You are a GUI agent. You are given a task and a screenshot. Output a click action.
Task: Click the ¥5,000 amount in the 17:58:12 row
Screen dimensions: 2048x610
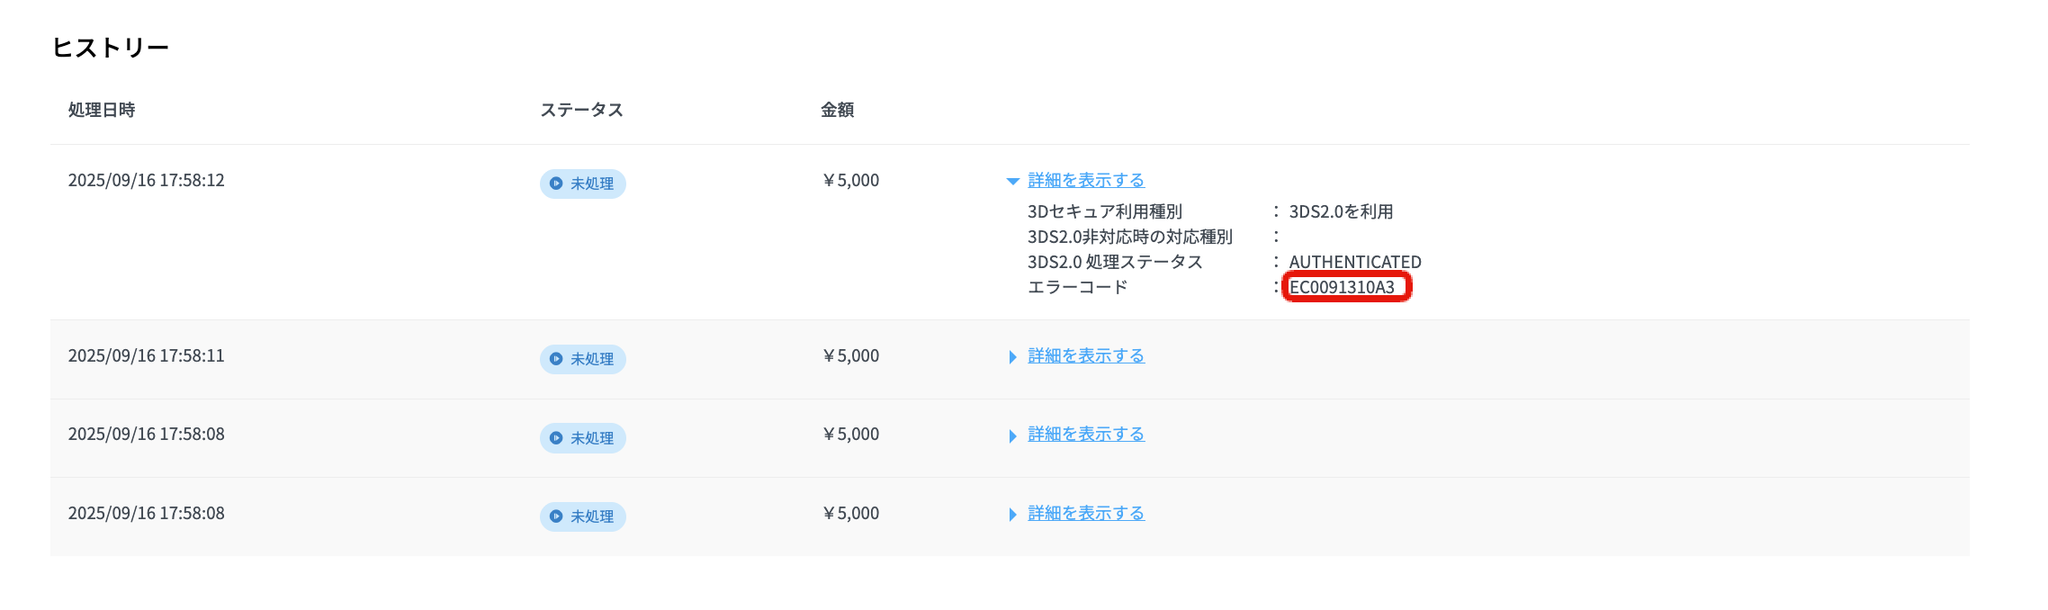[x=850, y=180]
